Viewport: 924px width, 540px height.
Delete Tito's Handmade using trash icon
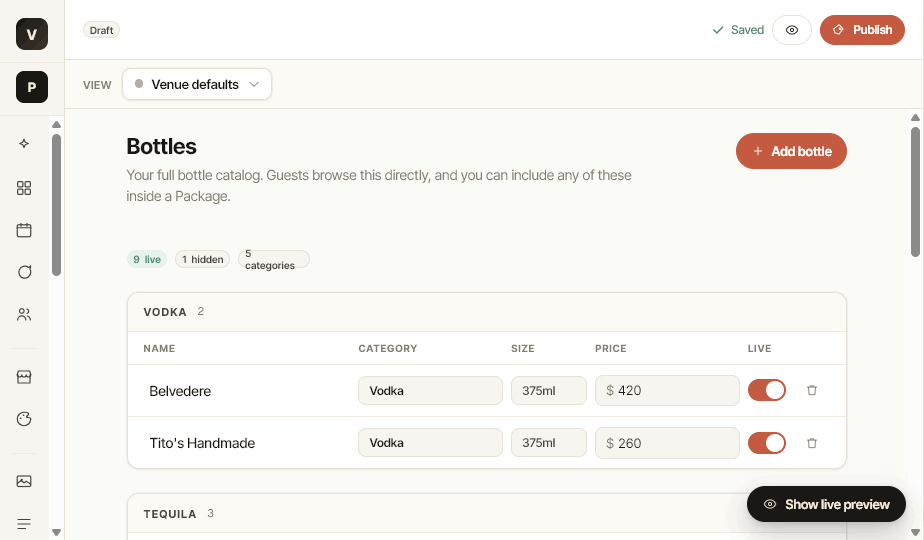[x=811, y=443]
